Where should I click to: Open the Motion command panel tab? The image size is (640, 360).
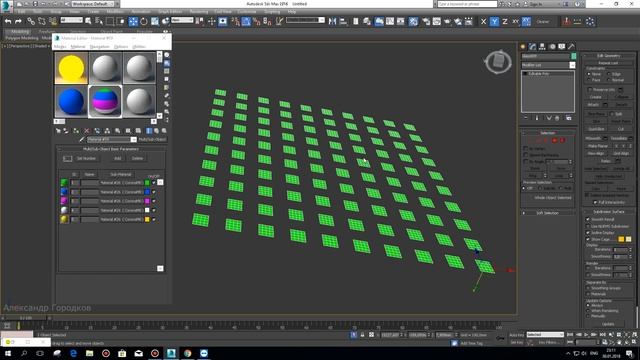[552, 46]
